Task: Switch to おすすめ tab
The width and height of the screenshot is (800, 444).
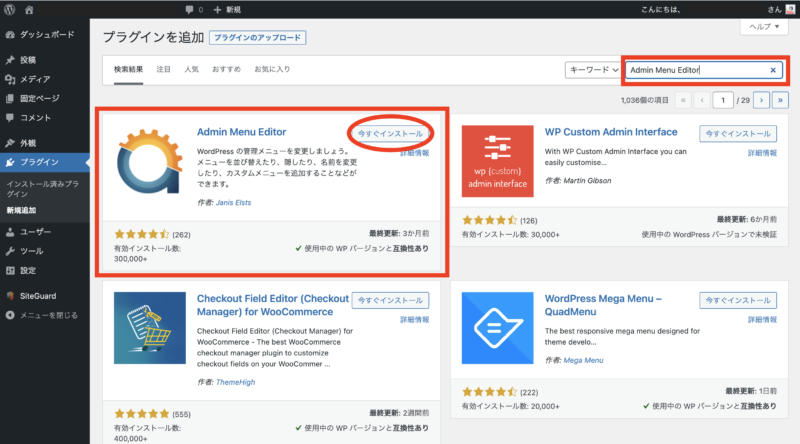Action: [226, 69]
